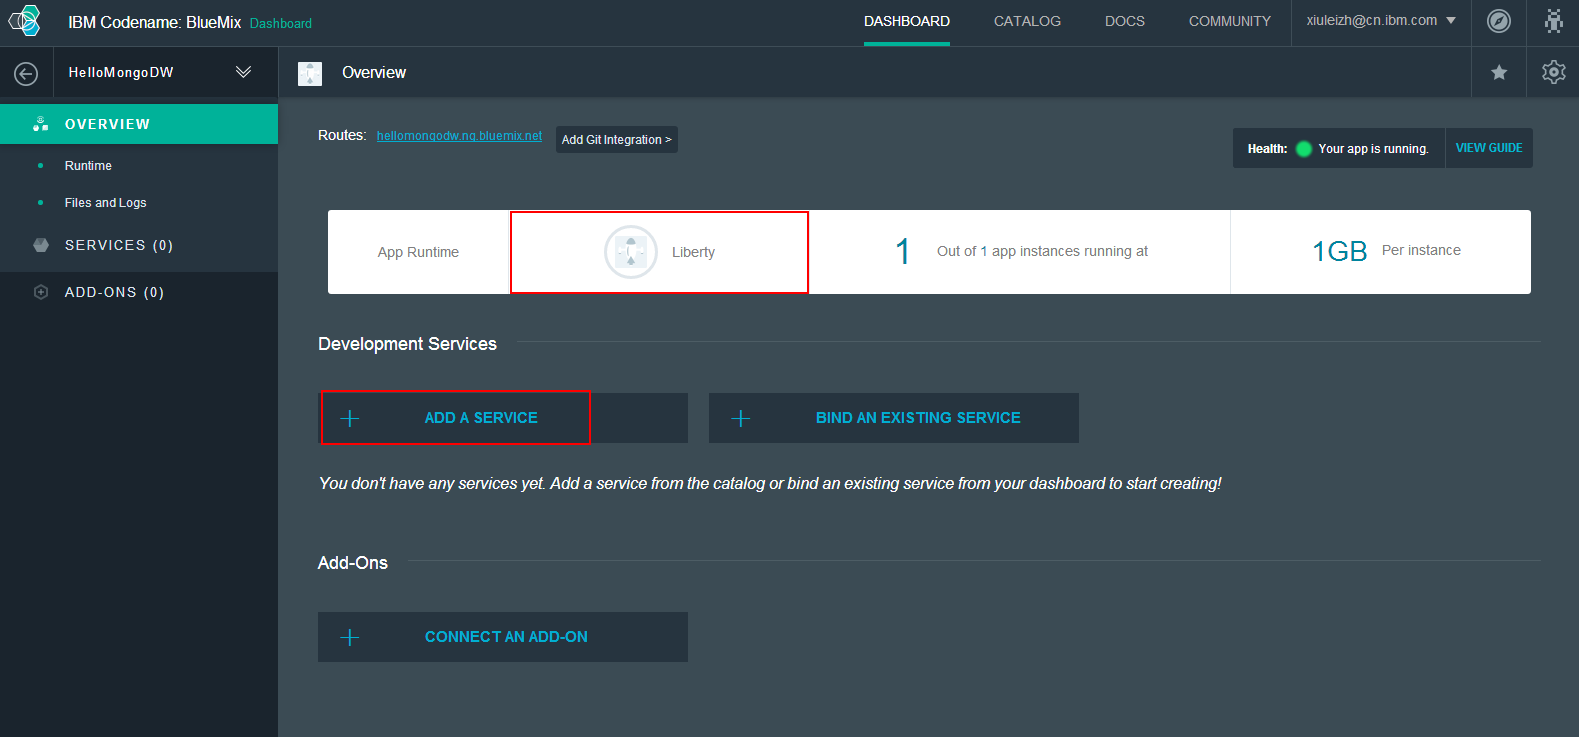Click the app thumbnail icon beside Overview

tap(310, 73)
